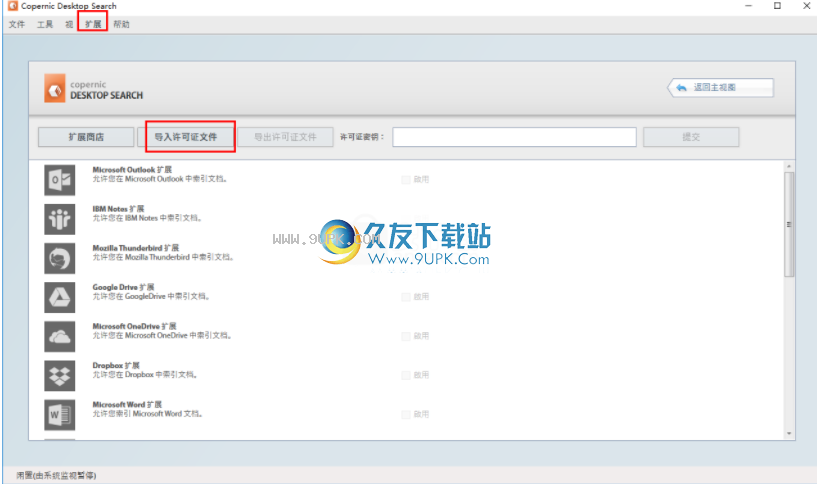
Task: Click the Dropbox extension icon
Action: click(59, 376)
